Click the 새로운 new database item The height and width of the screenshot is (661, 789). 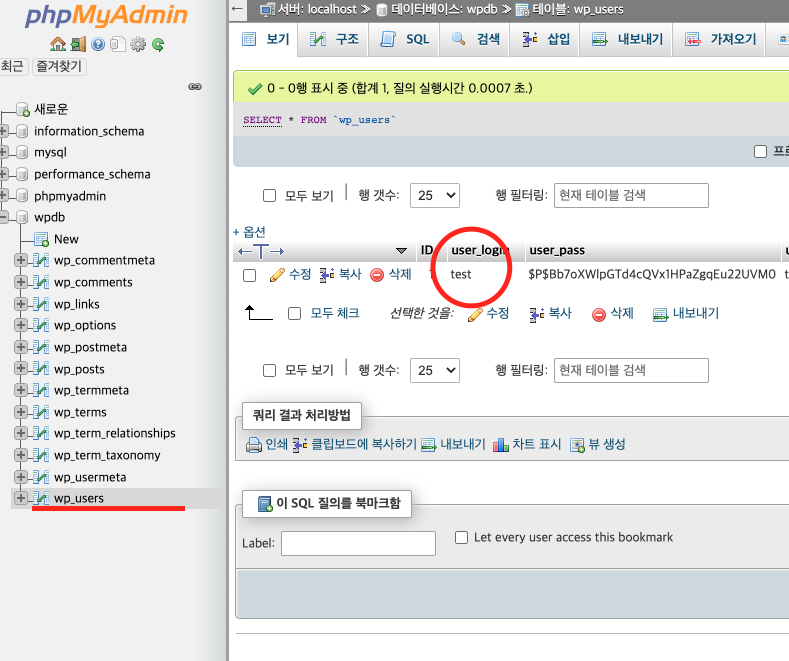tap(51, 109)
